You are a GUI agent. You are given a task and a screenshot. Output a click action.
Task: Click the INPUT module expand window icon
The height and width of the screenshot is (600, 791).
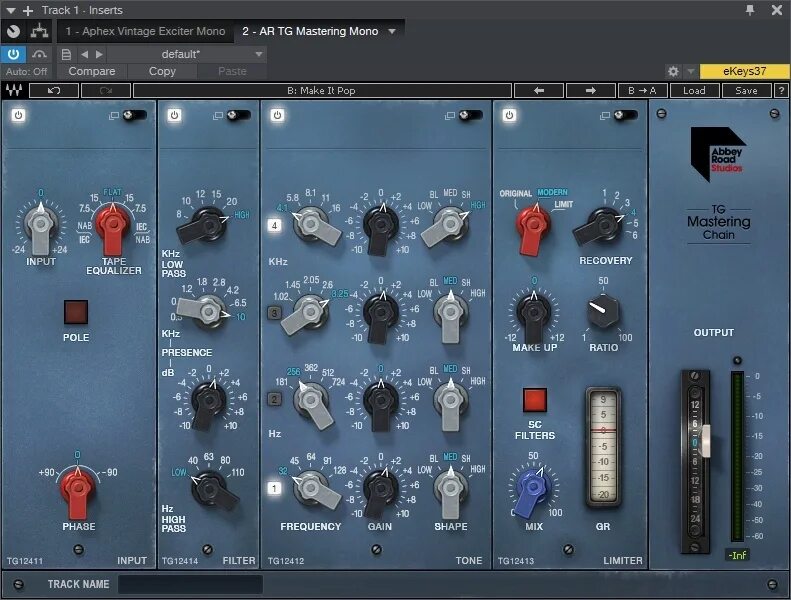pyautogui.click(x=114, y=116)
